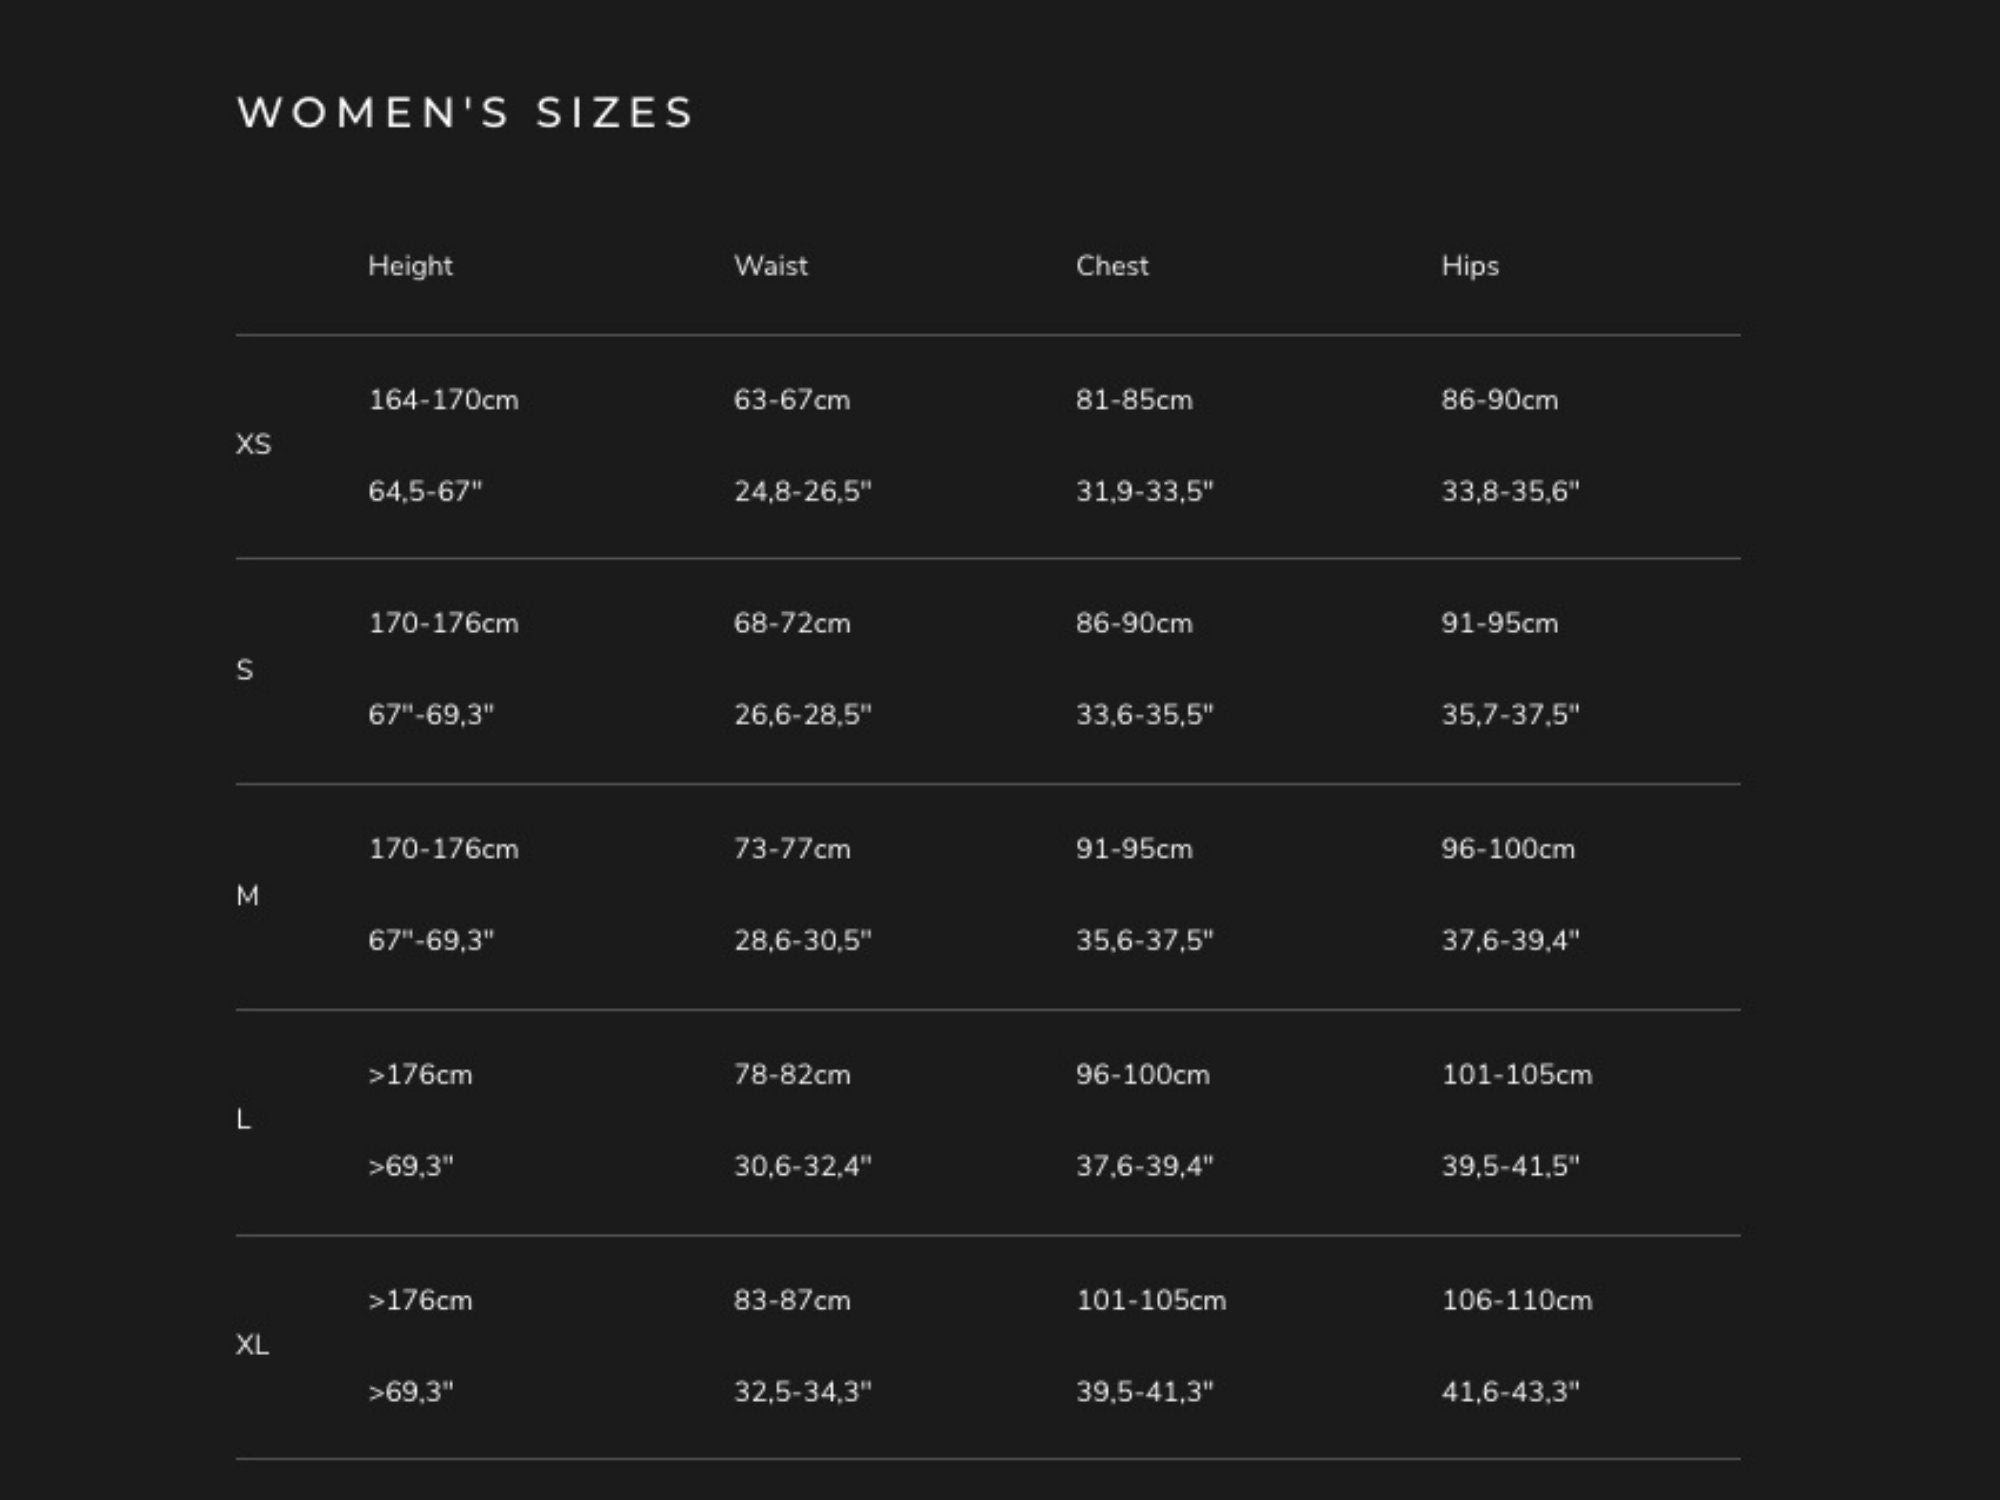
Task: Select the XL size row label
Action: (253, 1346)
